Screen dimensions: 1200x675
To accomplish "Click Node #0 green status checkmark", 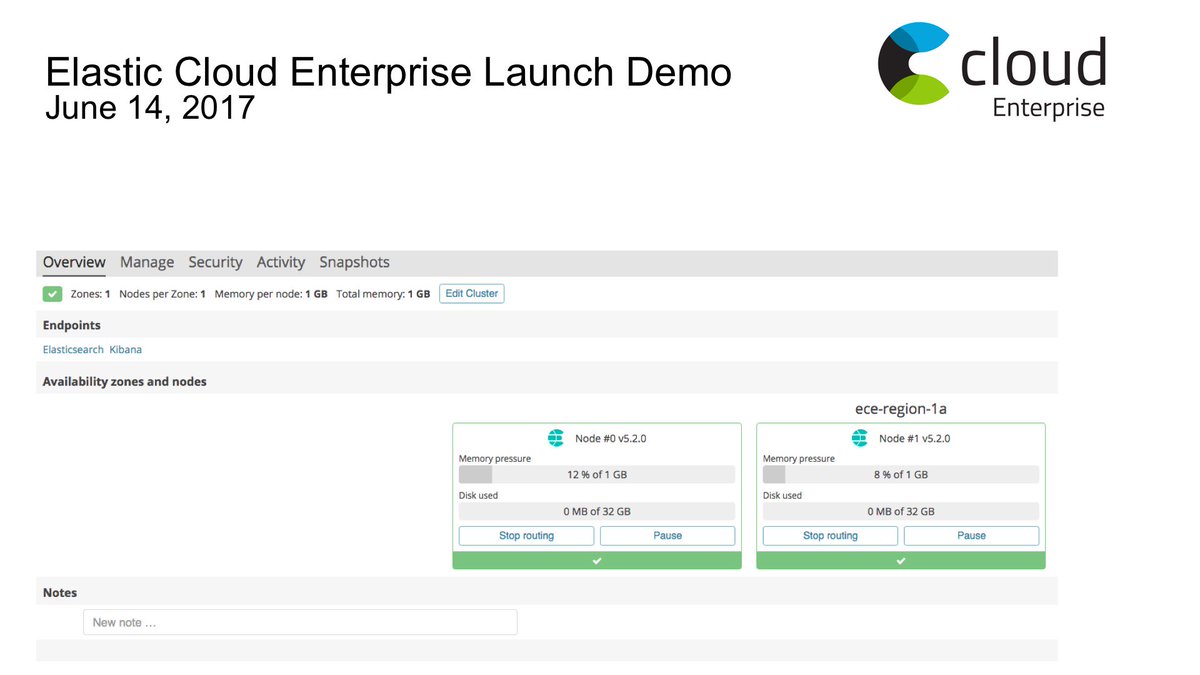I will click(x=597, y=561).
